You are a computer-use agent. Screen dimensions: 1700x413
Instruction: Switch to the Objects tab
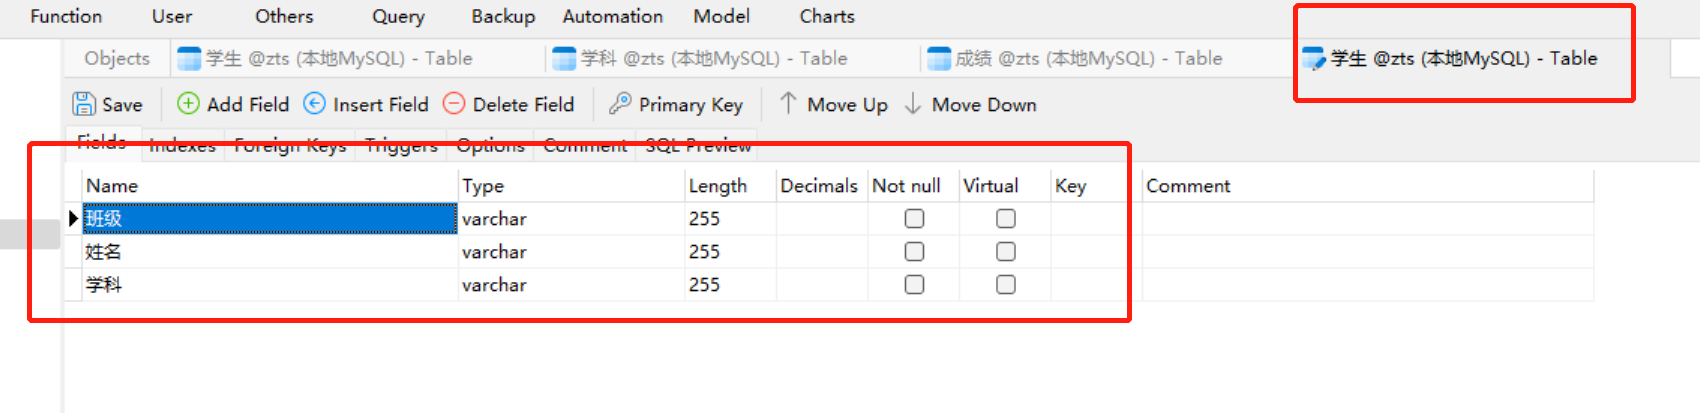[x=117, y=58]
